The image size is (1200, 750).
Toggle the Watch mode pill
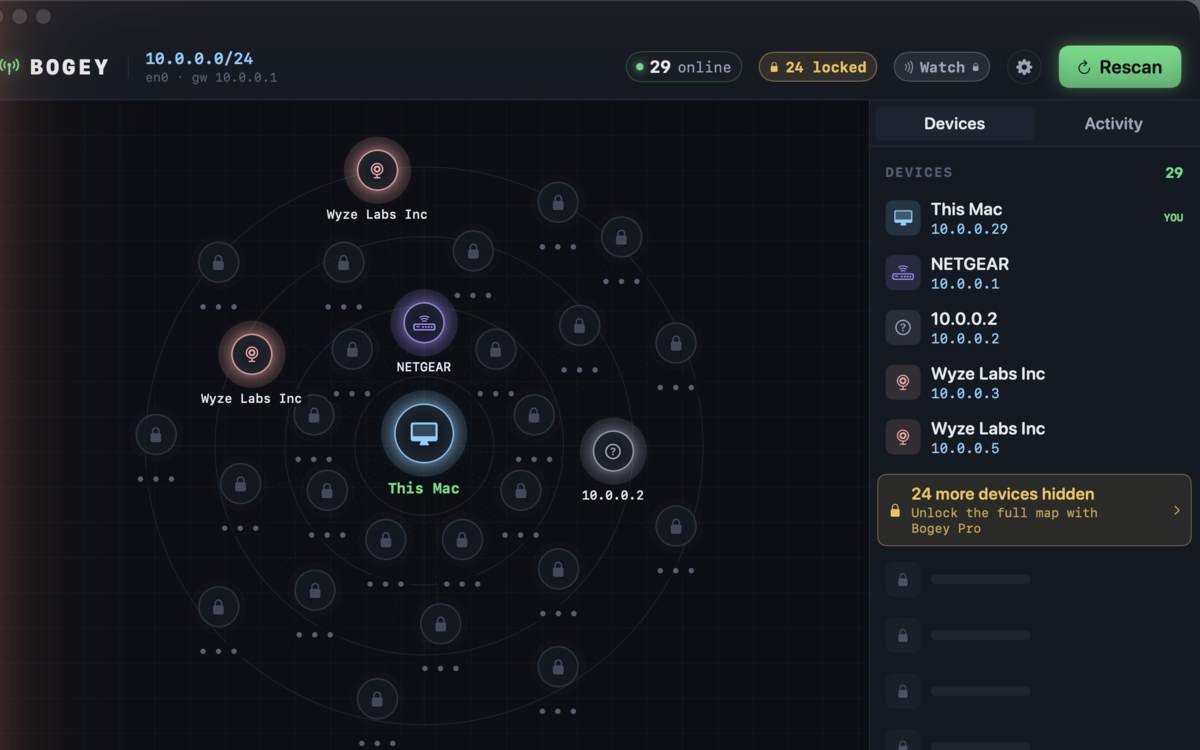[941, 67]
